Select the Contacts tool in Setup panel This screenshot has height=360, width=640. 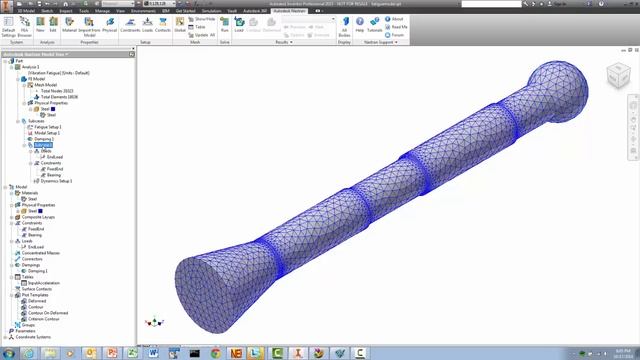(x=163, y=25)
